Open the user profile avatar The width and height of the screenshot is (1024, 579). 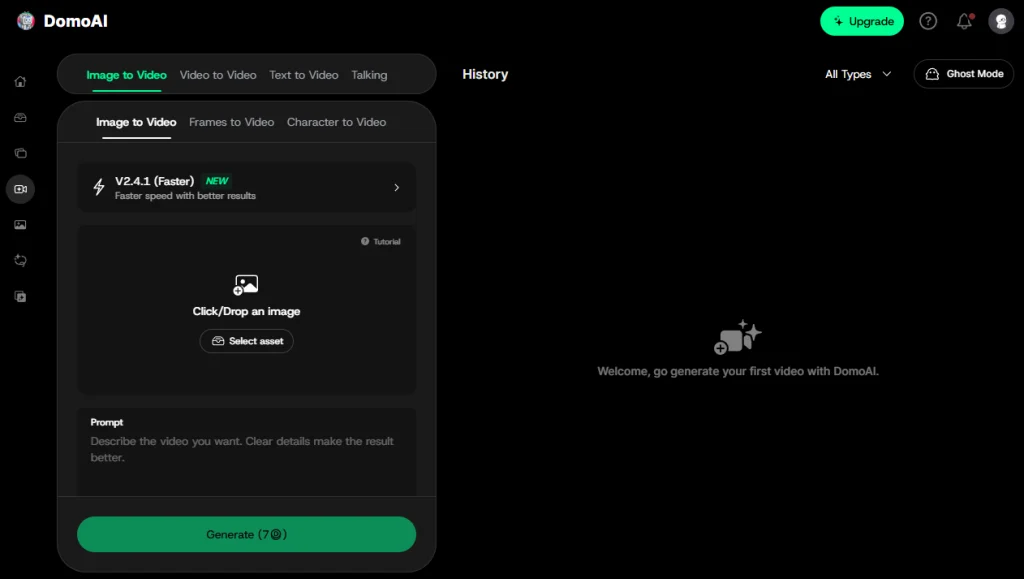click(x=1000, y=22)
